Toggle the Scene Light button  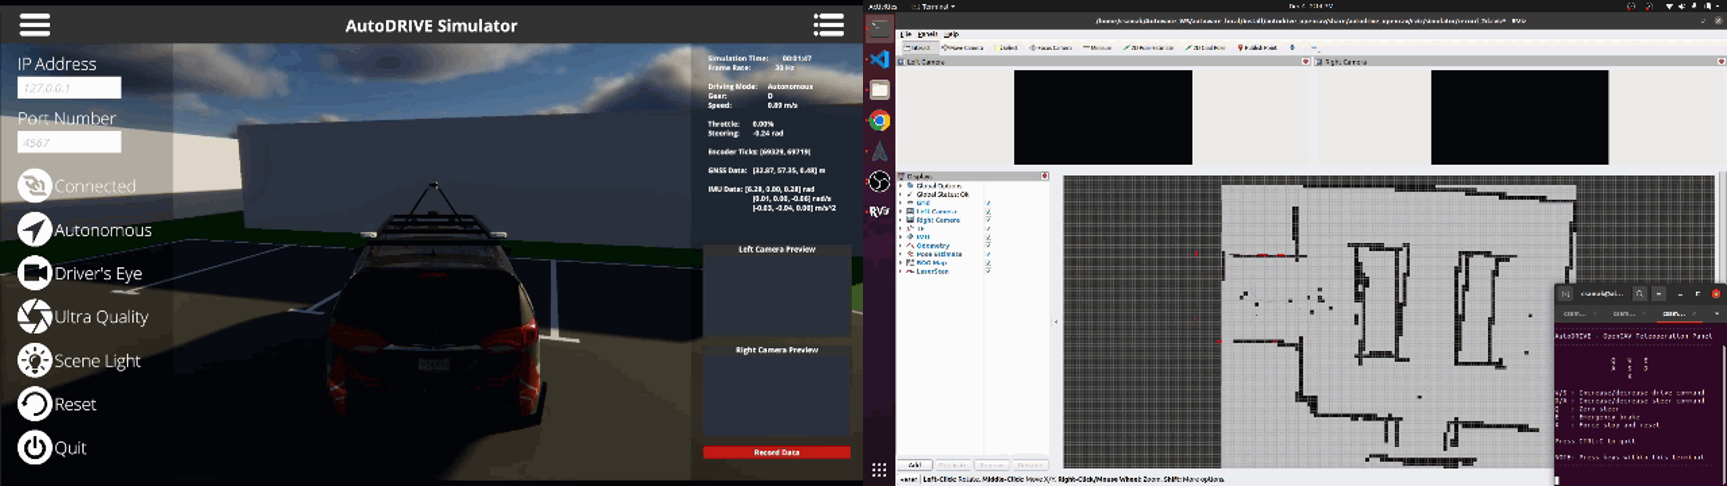(79, 361)
